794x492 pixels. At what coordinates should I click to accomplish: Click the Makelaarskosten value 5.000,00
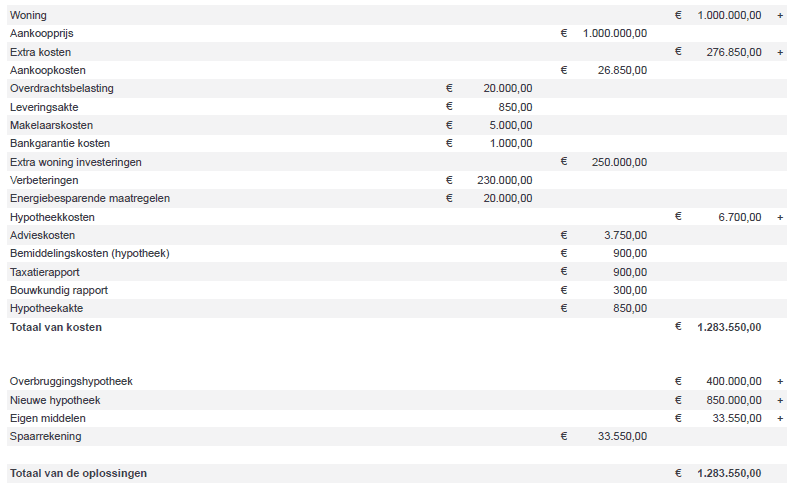[x=510, y=125]
